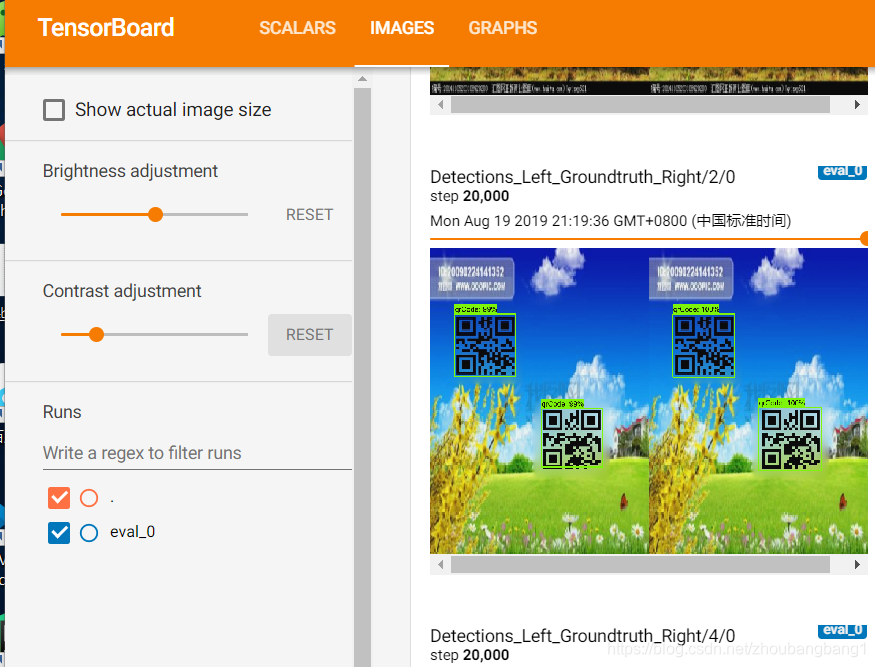Click the Brightness adjustment slider handle
The width and height of the screenshot is (875, 667).
click(x=156, y=214)
